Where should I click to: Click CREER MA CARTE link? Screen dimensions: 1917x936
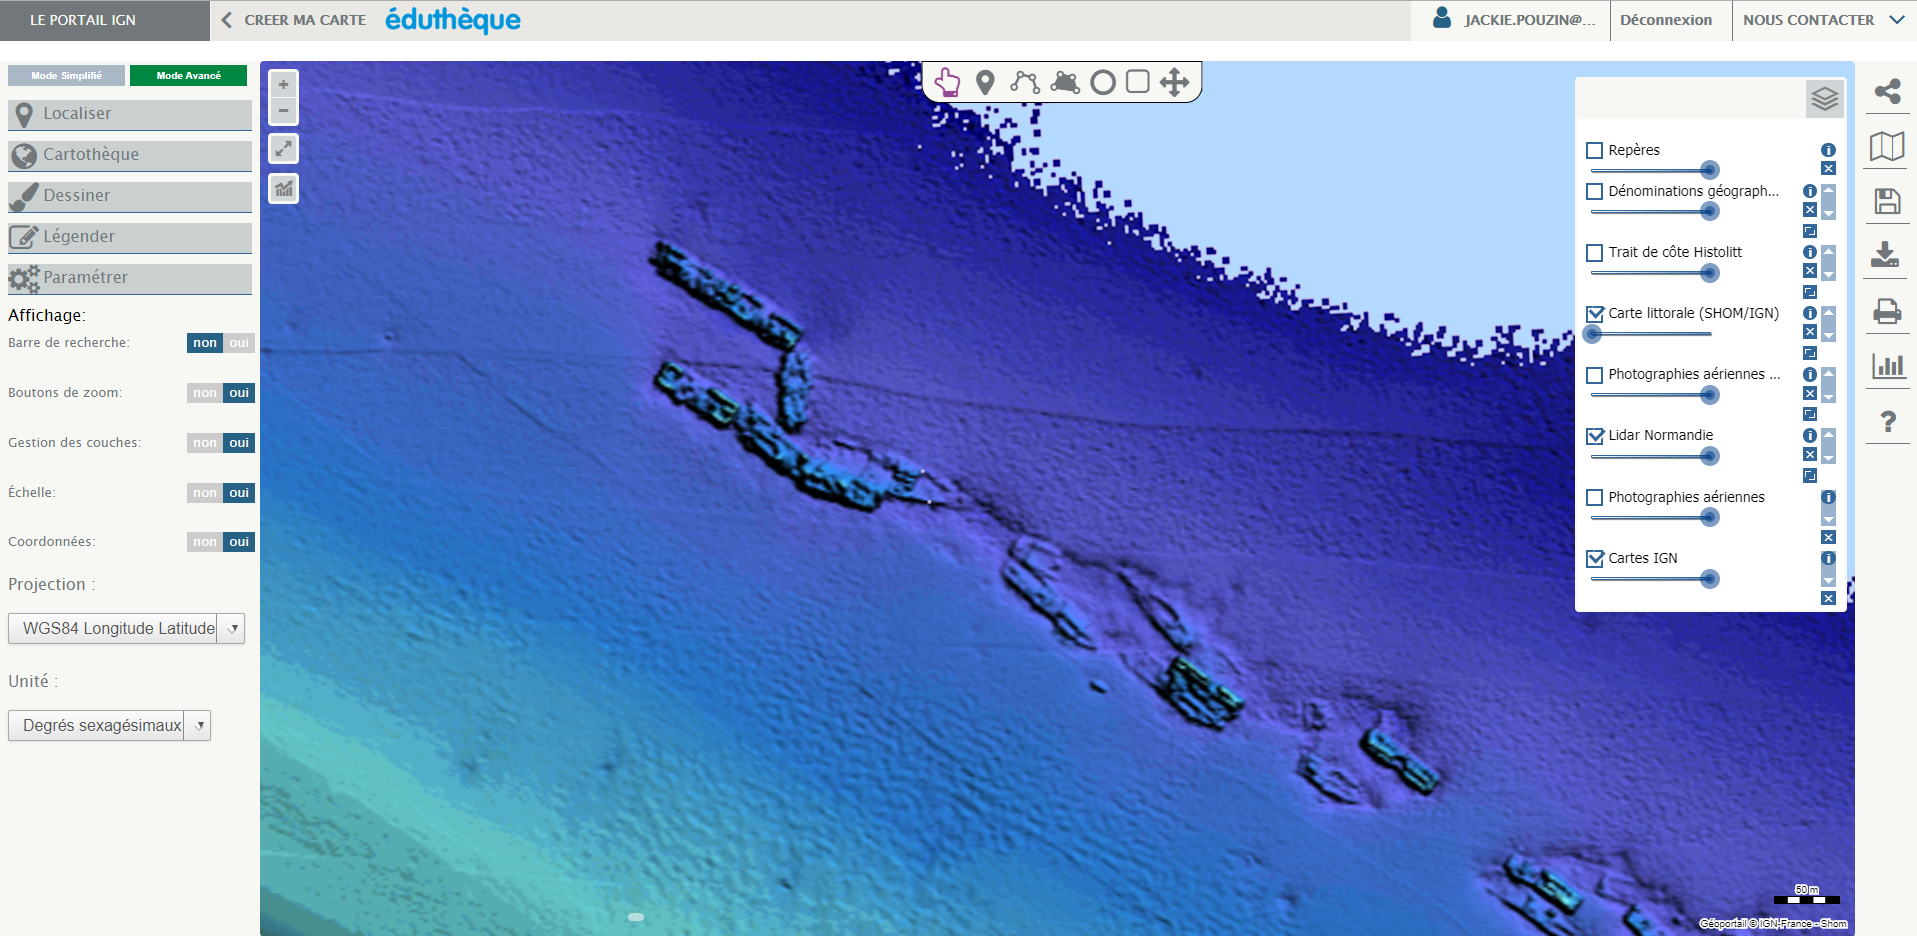coord(303,20)
